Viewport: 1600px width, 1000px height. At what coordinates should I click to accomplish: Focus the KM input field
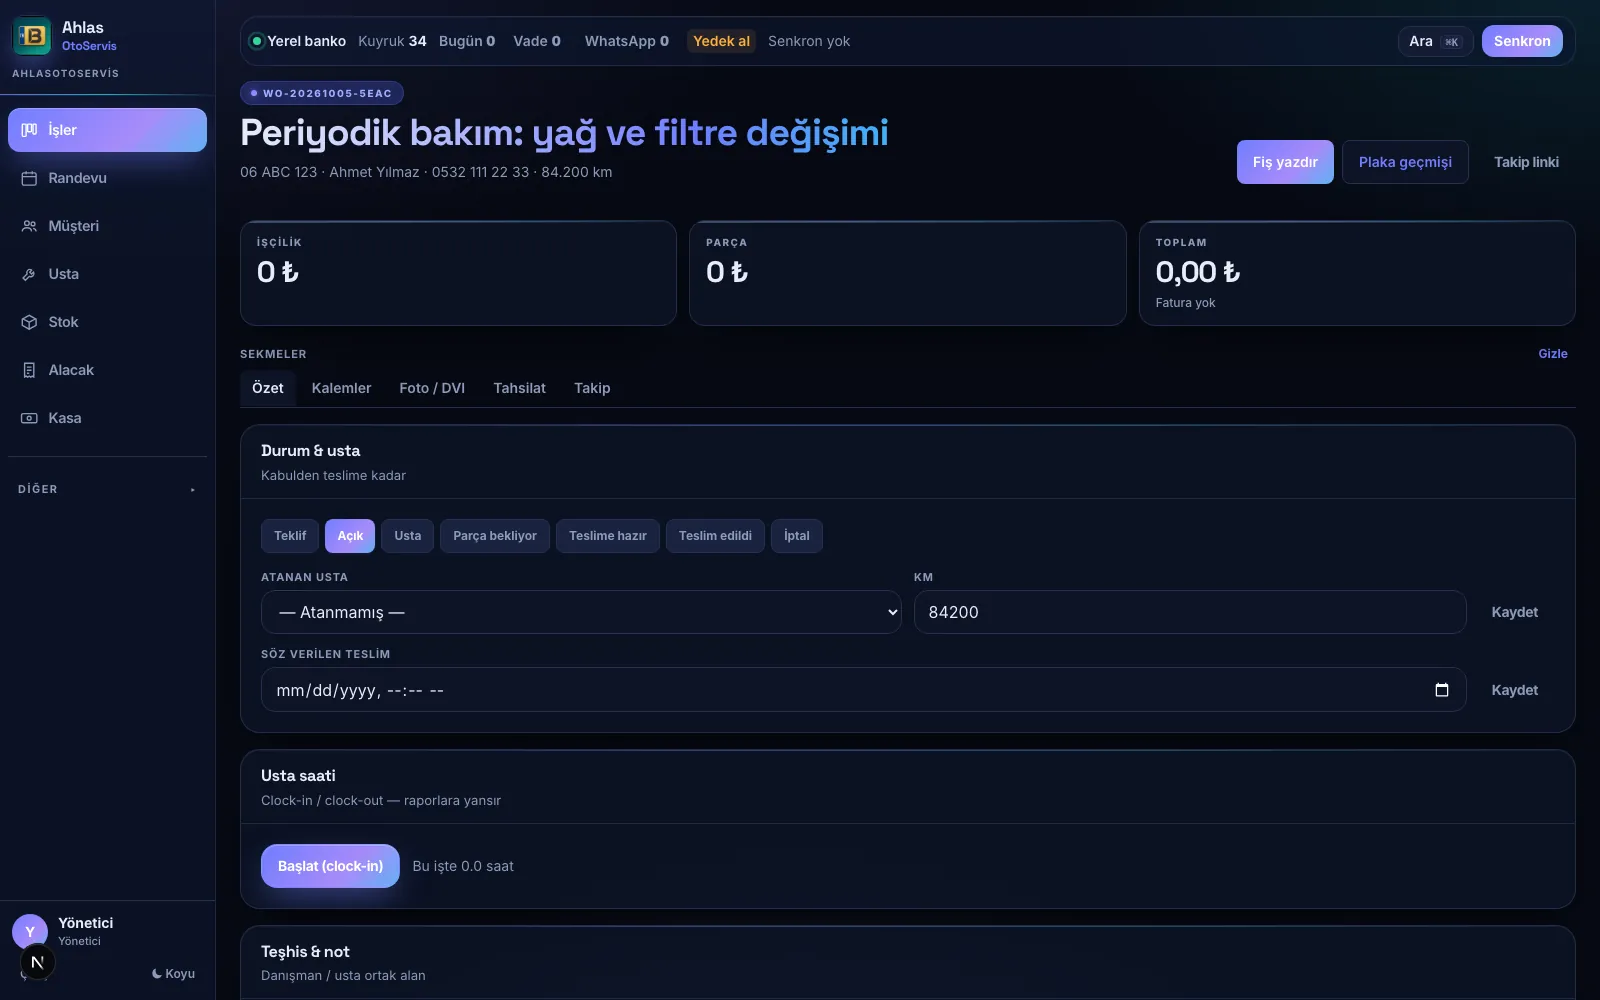[x=1190, y=612]
